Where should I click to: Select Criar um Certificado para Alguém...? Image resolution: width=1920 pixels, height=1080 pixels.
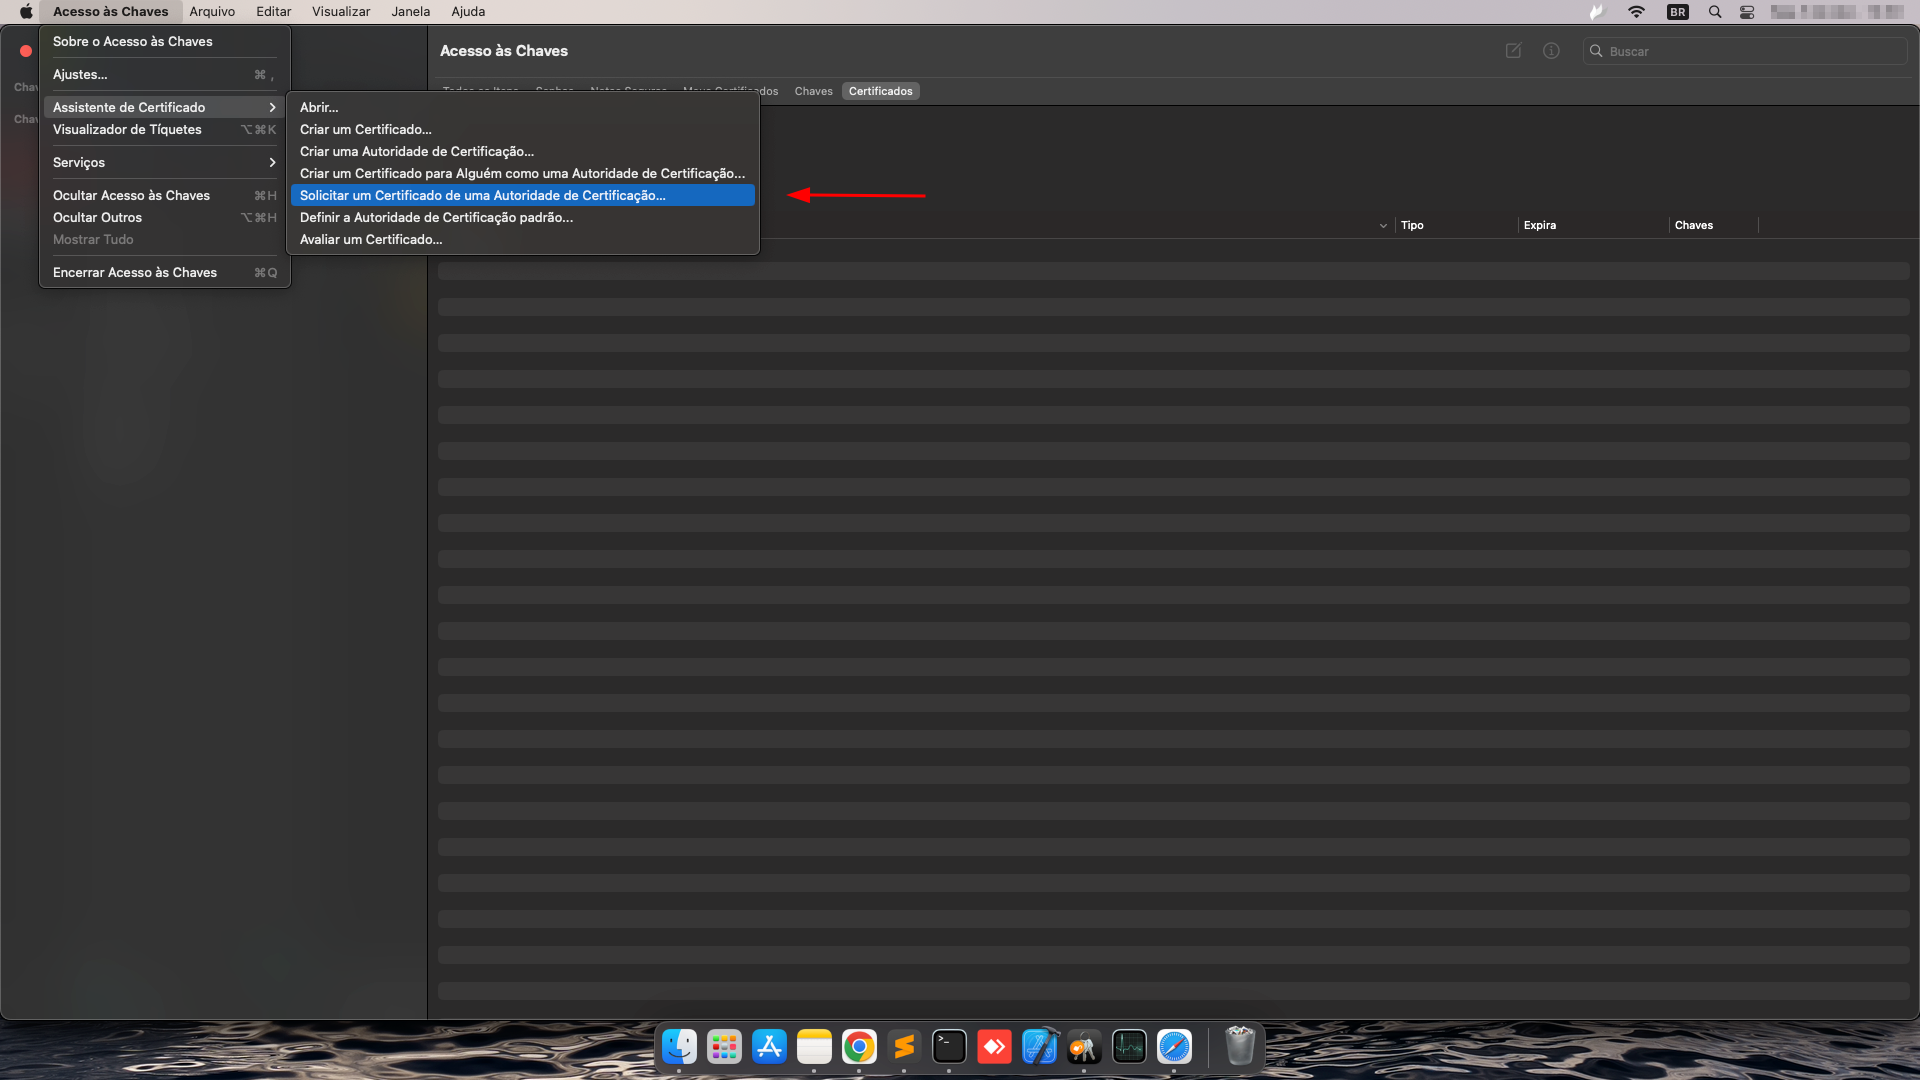click(x=523, y=173)
